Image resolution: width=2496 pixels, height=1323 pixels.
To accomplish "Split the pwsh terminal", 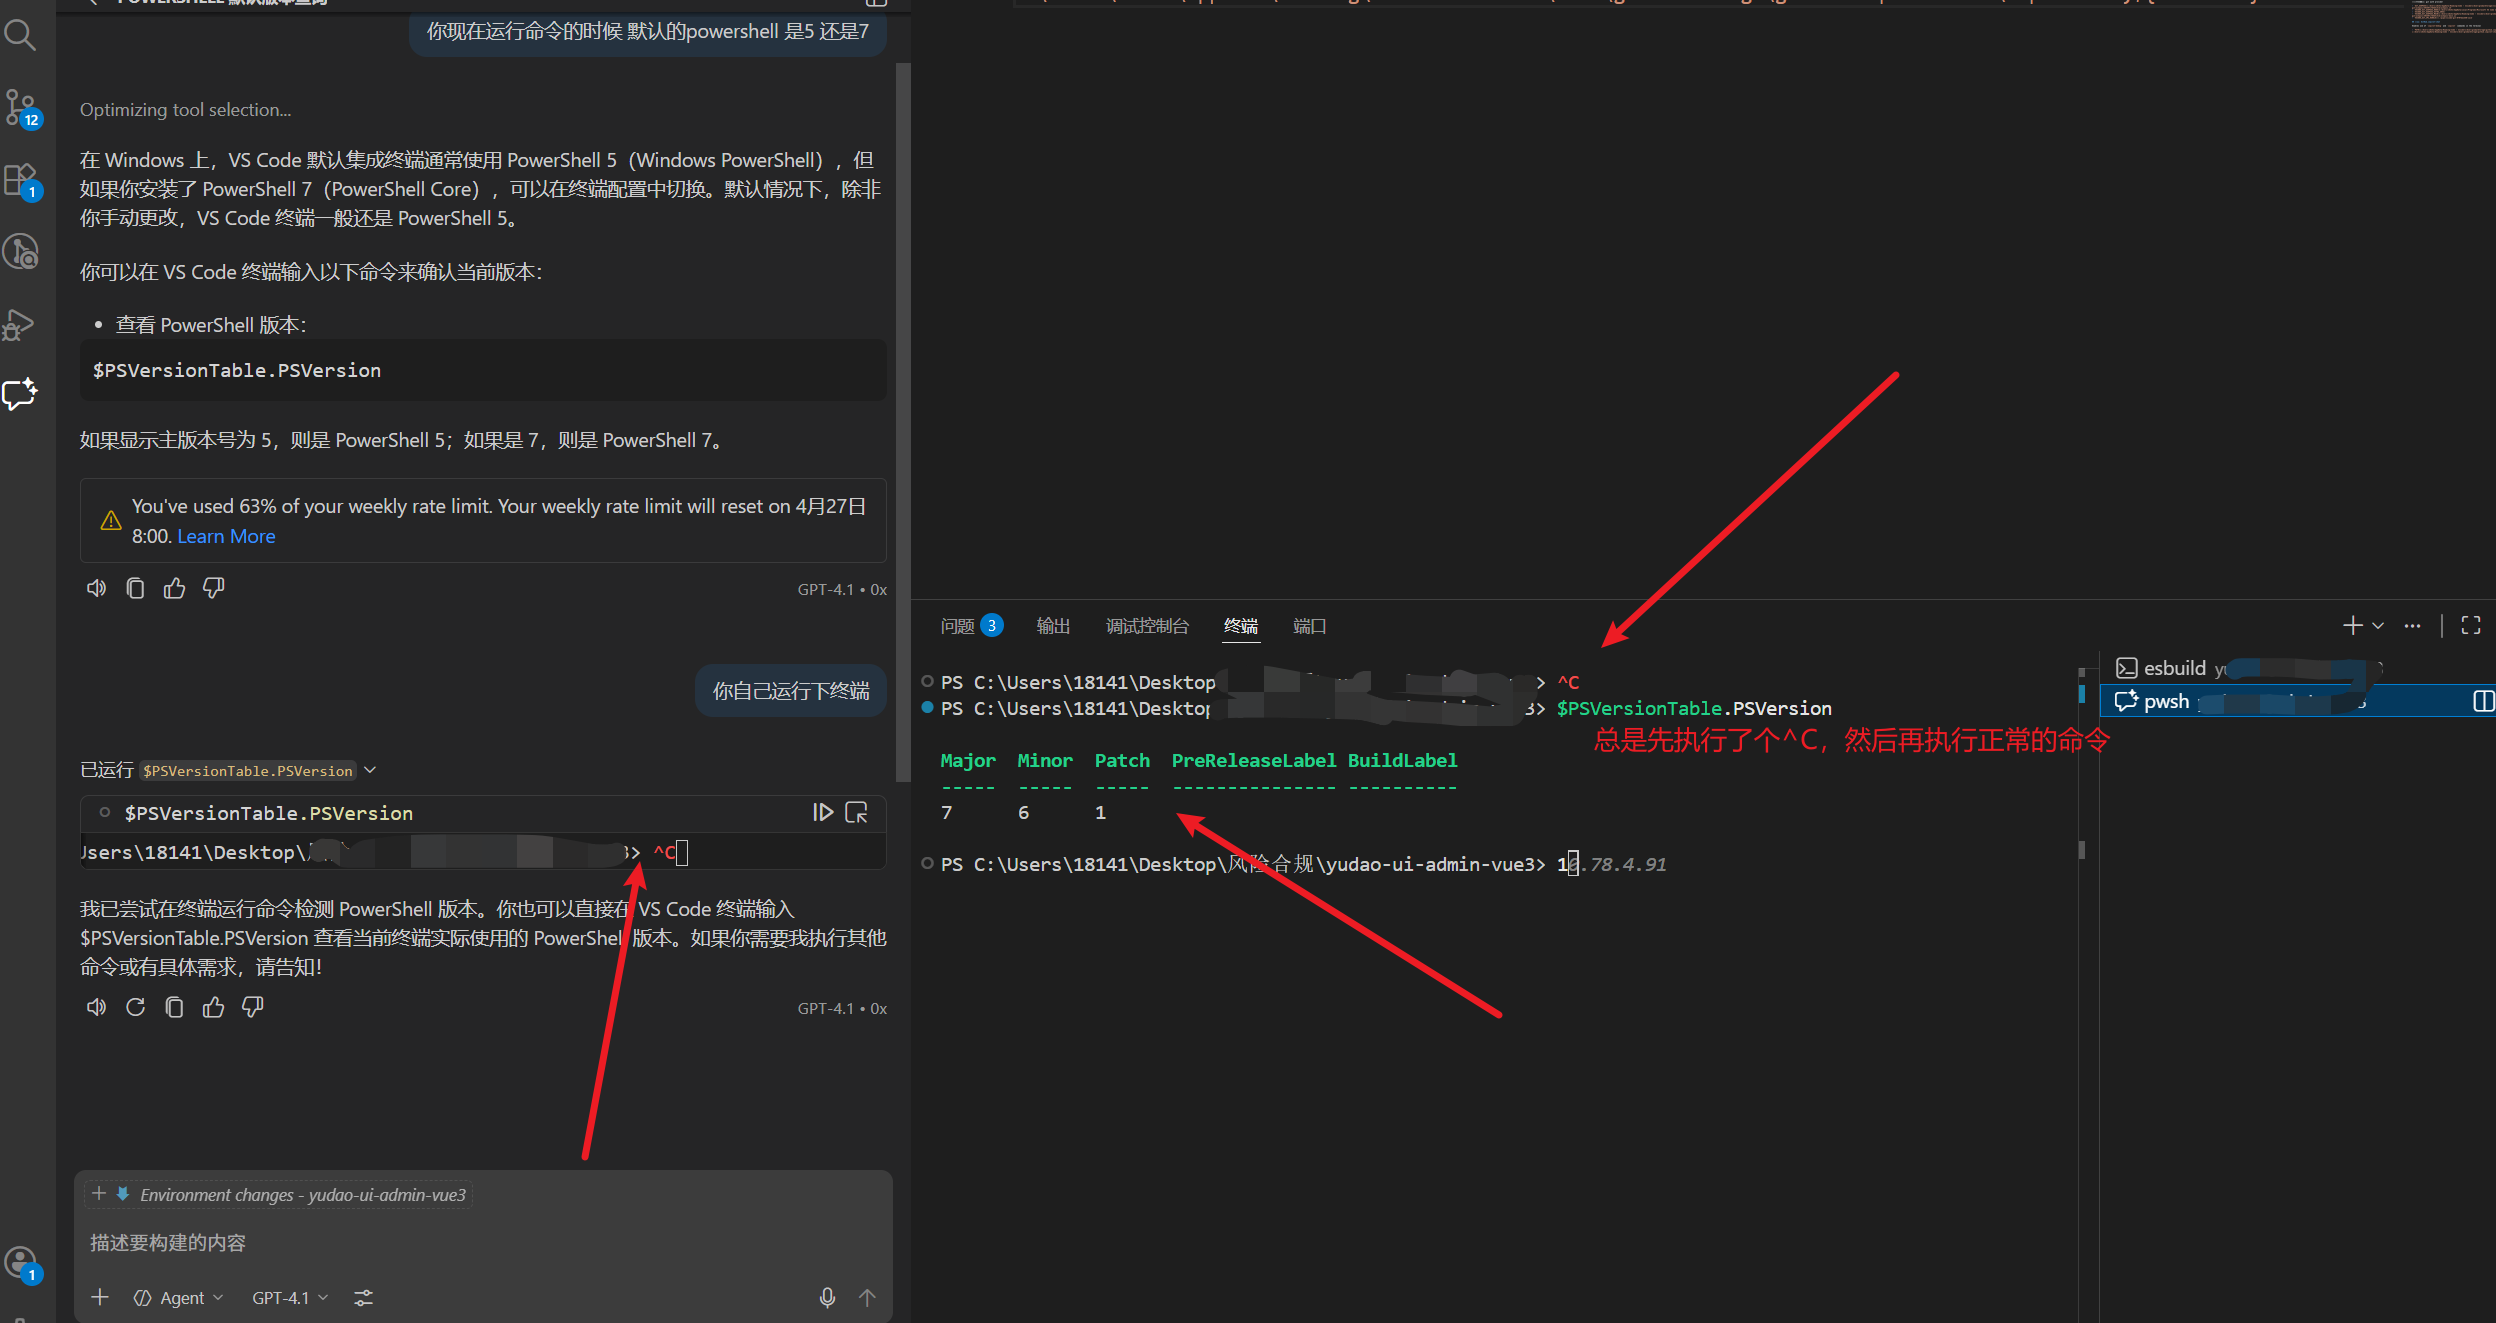I will click(x=2483, y=701).
